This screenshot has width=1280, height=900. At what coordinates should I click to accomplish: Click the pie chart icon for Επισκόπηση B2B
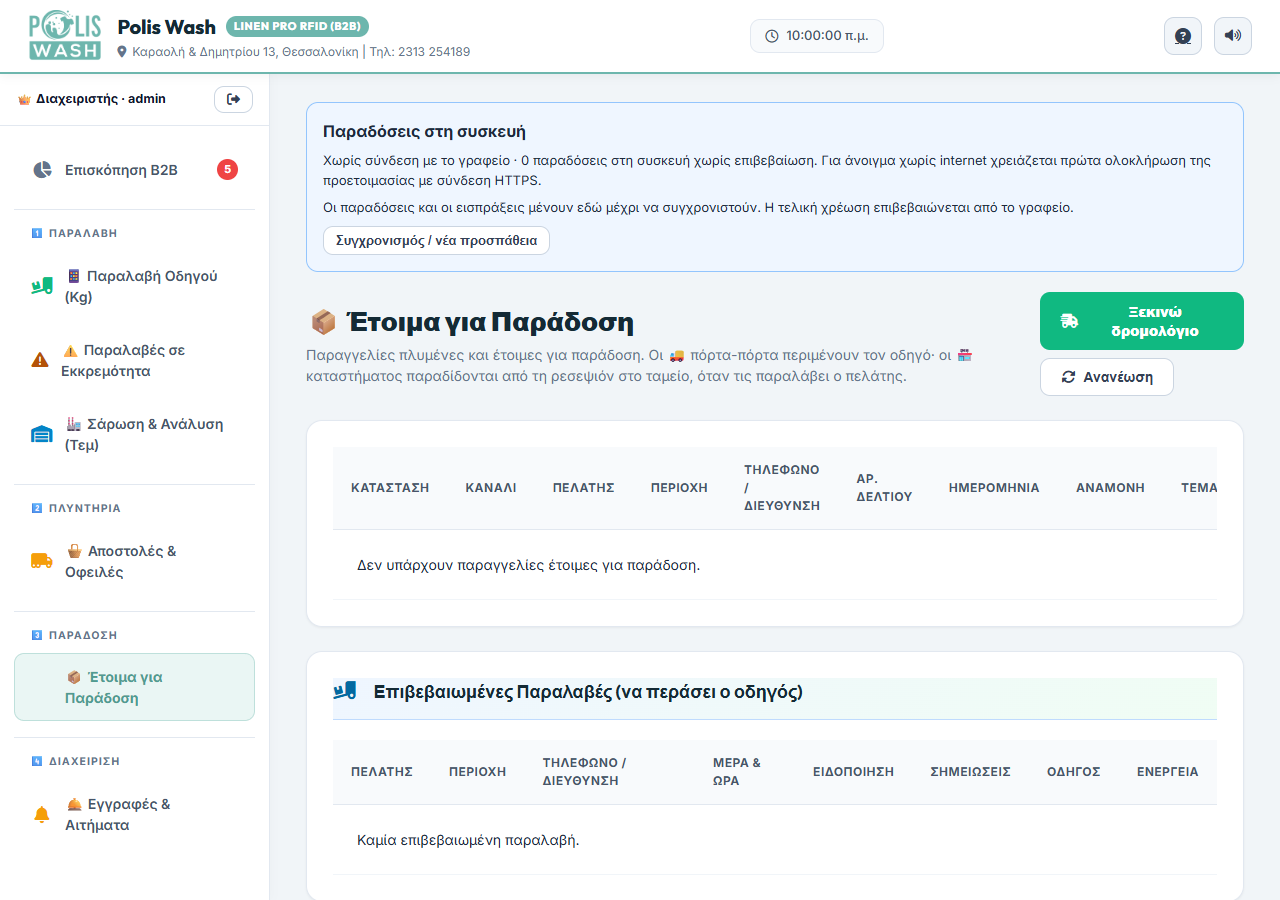pyautogui.click(x=42, y=170)
